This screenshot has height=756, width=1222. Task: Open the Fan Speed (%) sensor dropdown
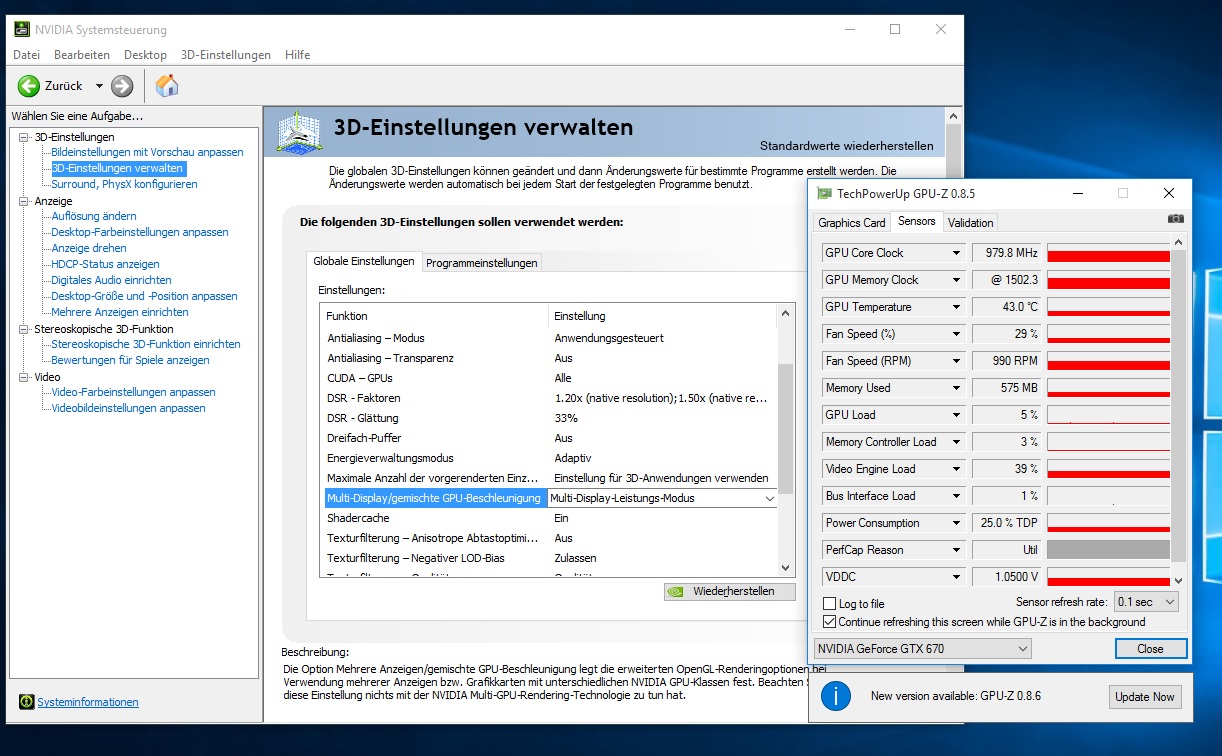956,334
